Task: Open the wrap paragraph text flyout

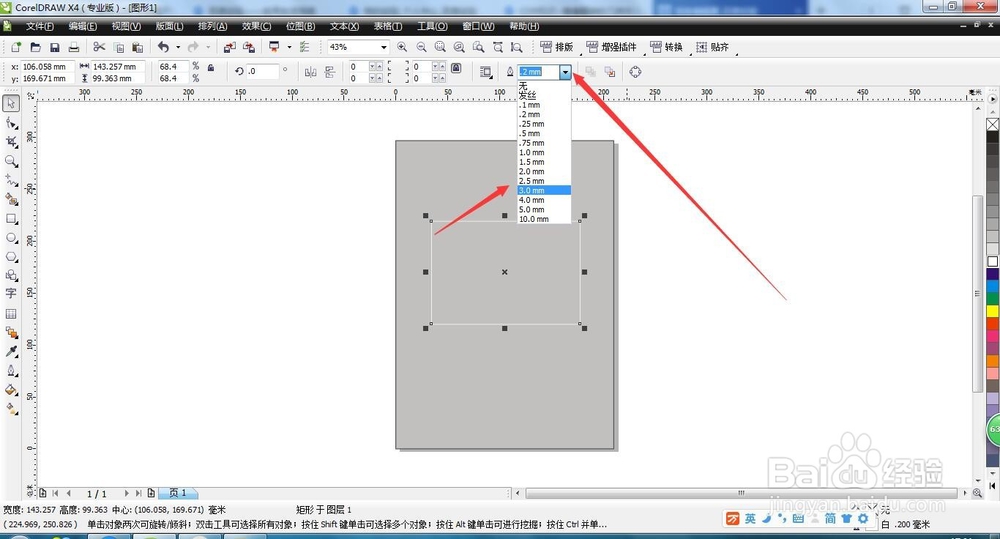Action: click(485, 72)
